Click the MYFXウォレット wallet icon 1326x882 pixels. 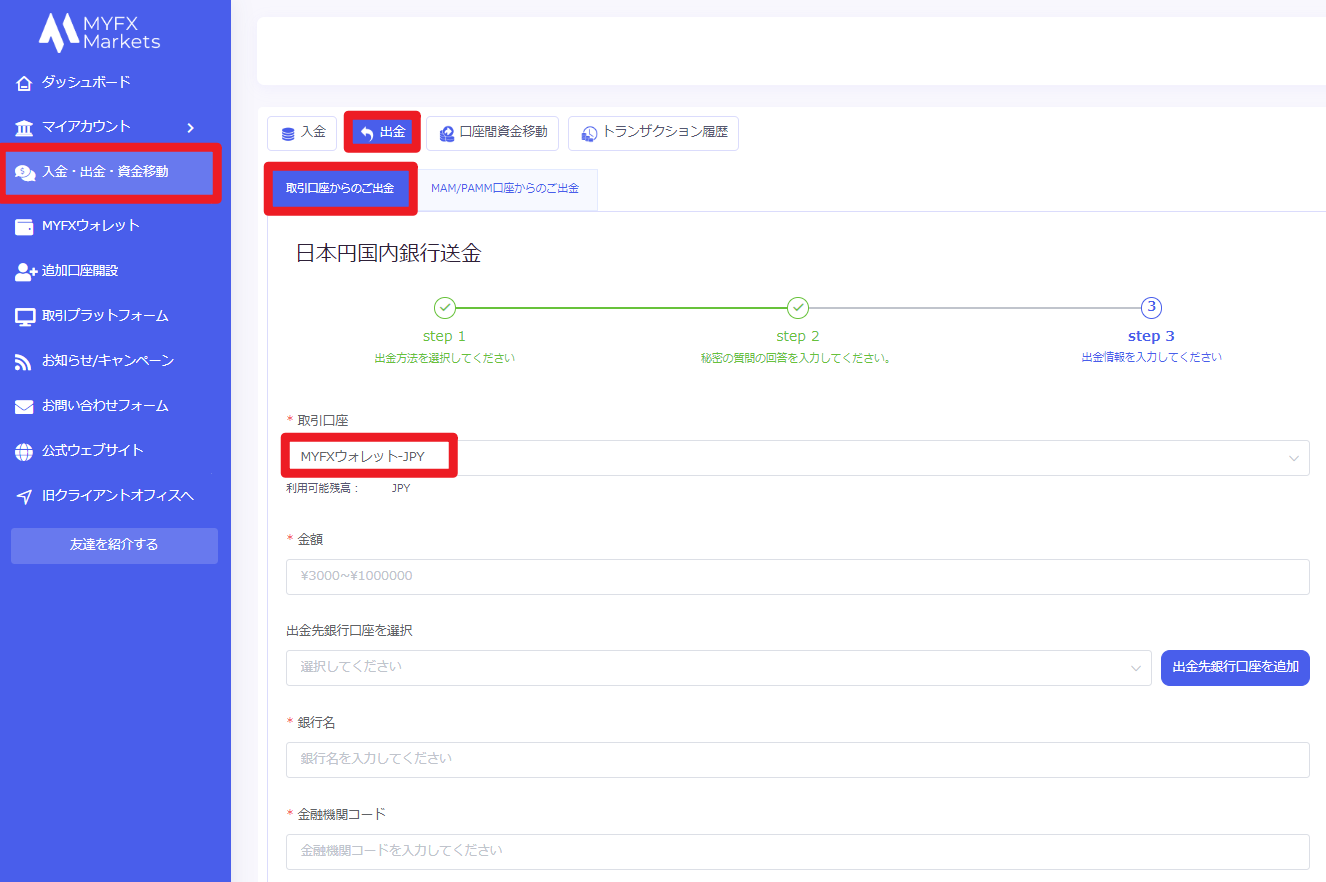(24, 227)
